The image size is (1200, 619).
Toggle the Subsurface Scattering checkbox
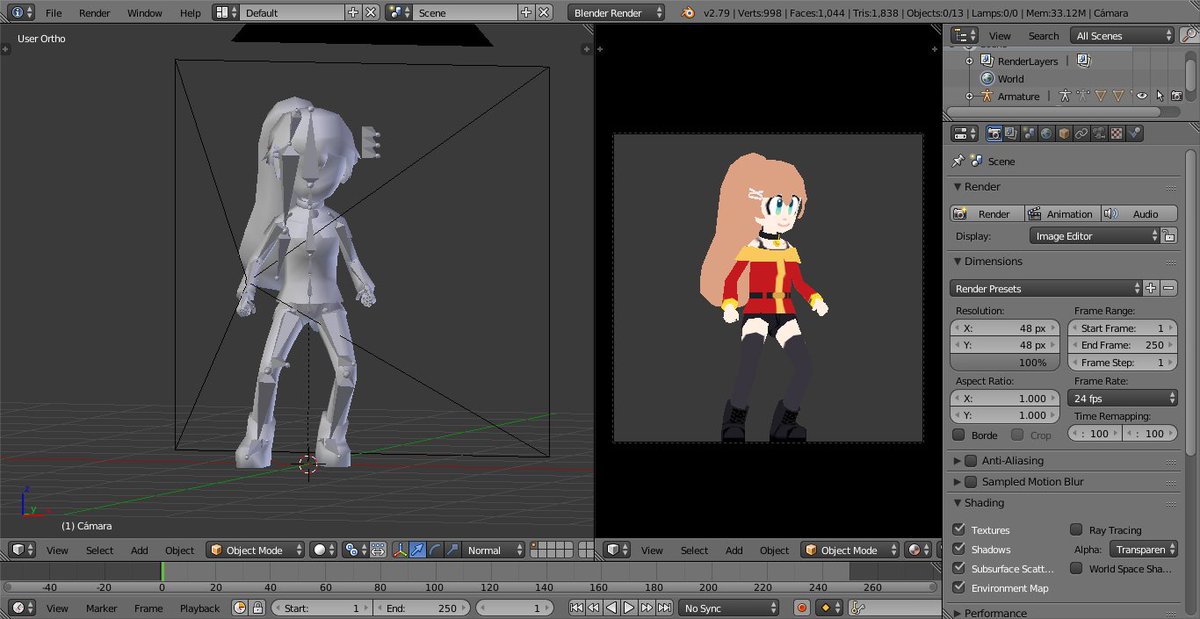click(x=959, y=568)
